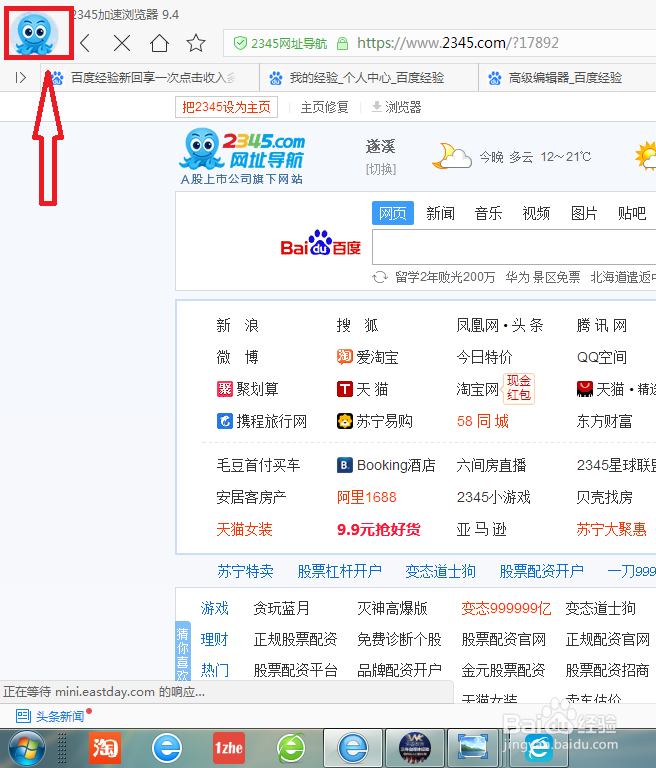
Task: Select the 图片 search tab
Action: coord(584,213)
